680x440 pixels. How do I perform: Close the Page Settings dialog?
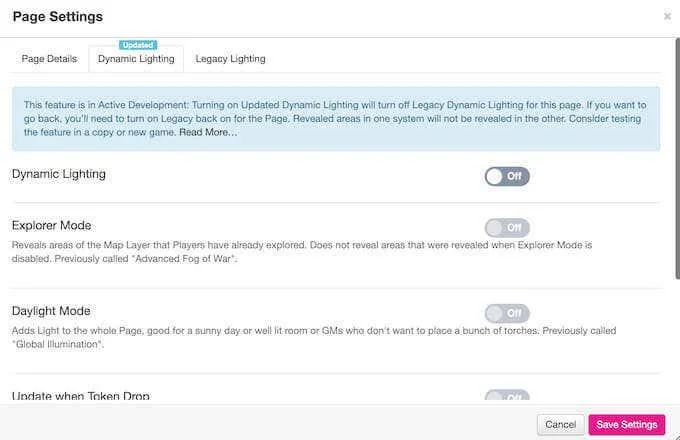click(x=667, y=16)
